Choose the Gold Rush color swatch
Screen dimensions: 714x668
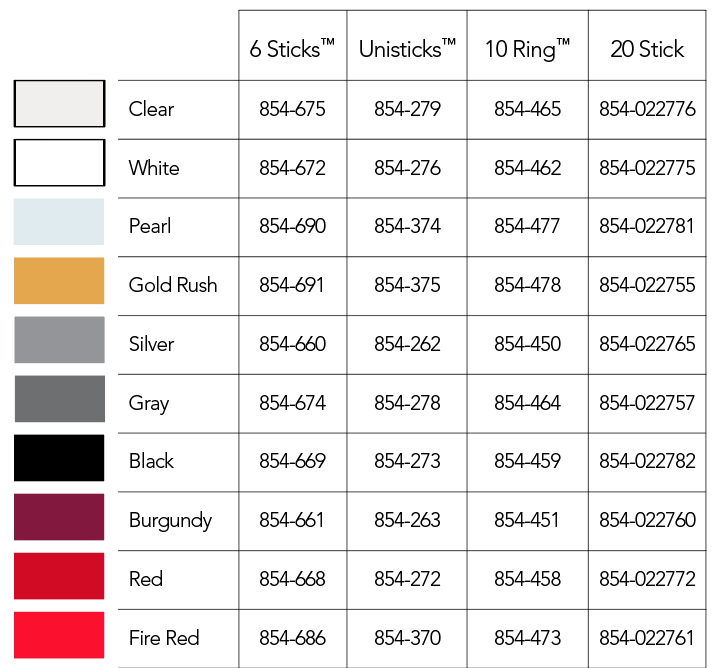(x=59, y=280)
